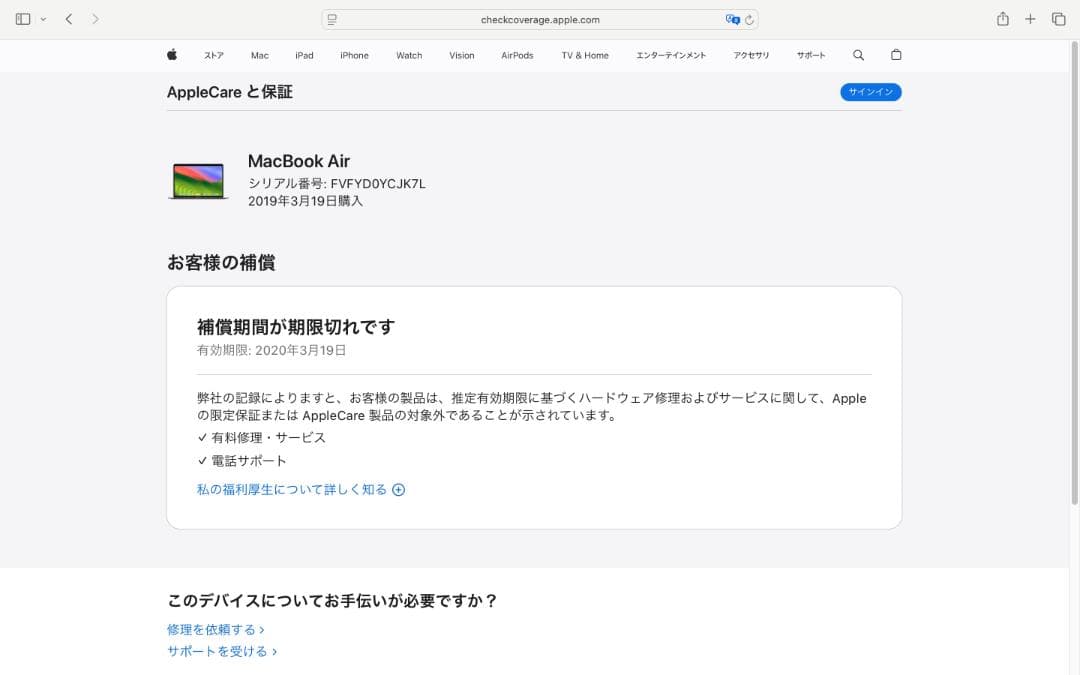The height and width of the screenshot is (675, 1080).
Task: Open the shopping bag icon
Action: coord(896,54)
